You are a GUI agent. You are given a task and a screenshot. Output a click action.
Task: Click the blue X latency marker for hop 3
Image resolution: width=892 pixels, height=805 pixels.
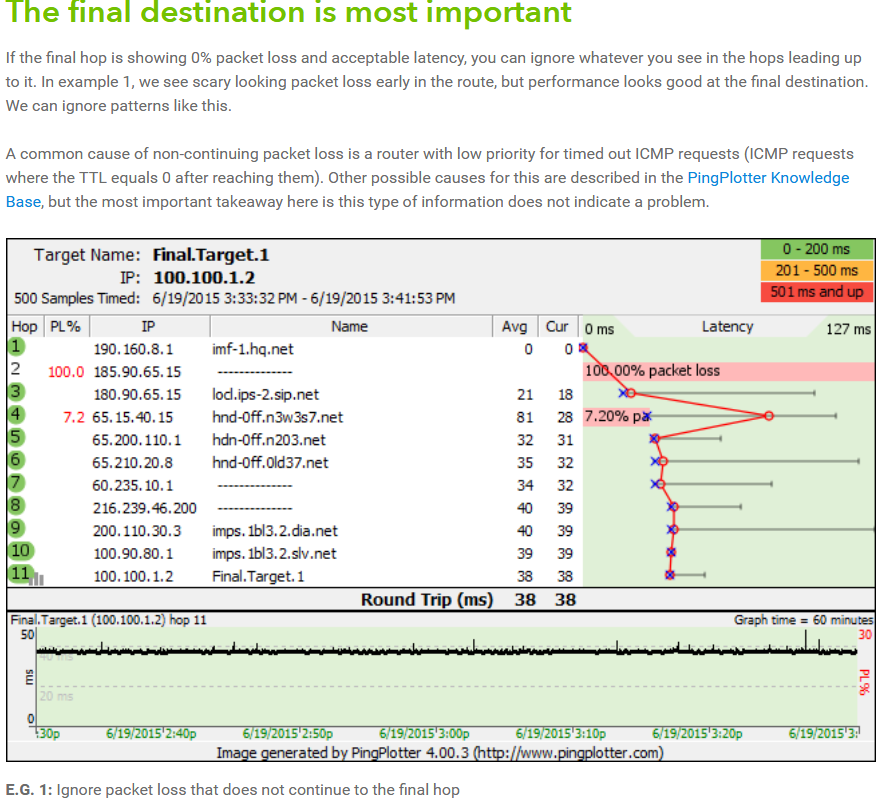pos(625,394)
